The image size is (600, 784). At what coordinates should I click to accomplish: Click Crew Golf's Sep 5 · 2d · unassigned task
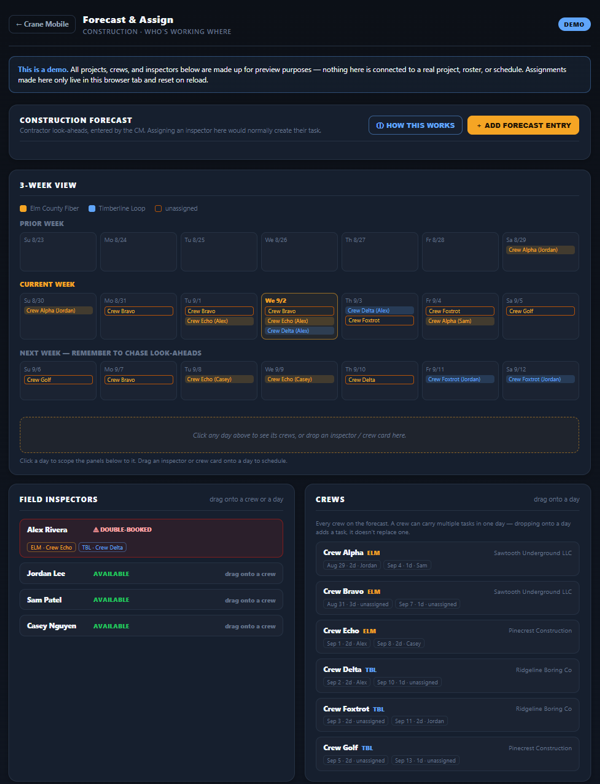tap(356, 760)
